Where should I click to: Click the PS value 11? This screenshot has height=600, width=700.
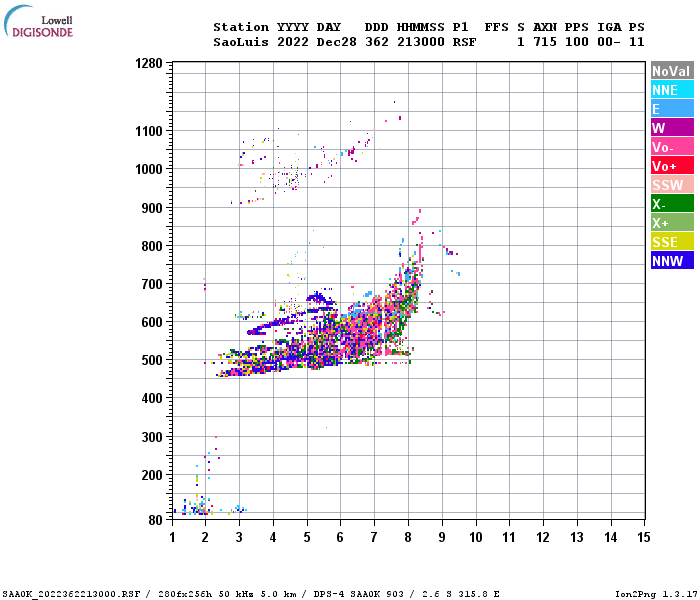click(637, 42)
